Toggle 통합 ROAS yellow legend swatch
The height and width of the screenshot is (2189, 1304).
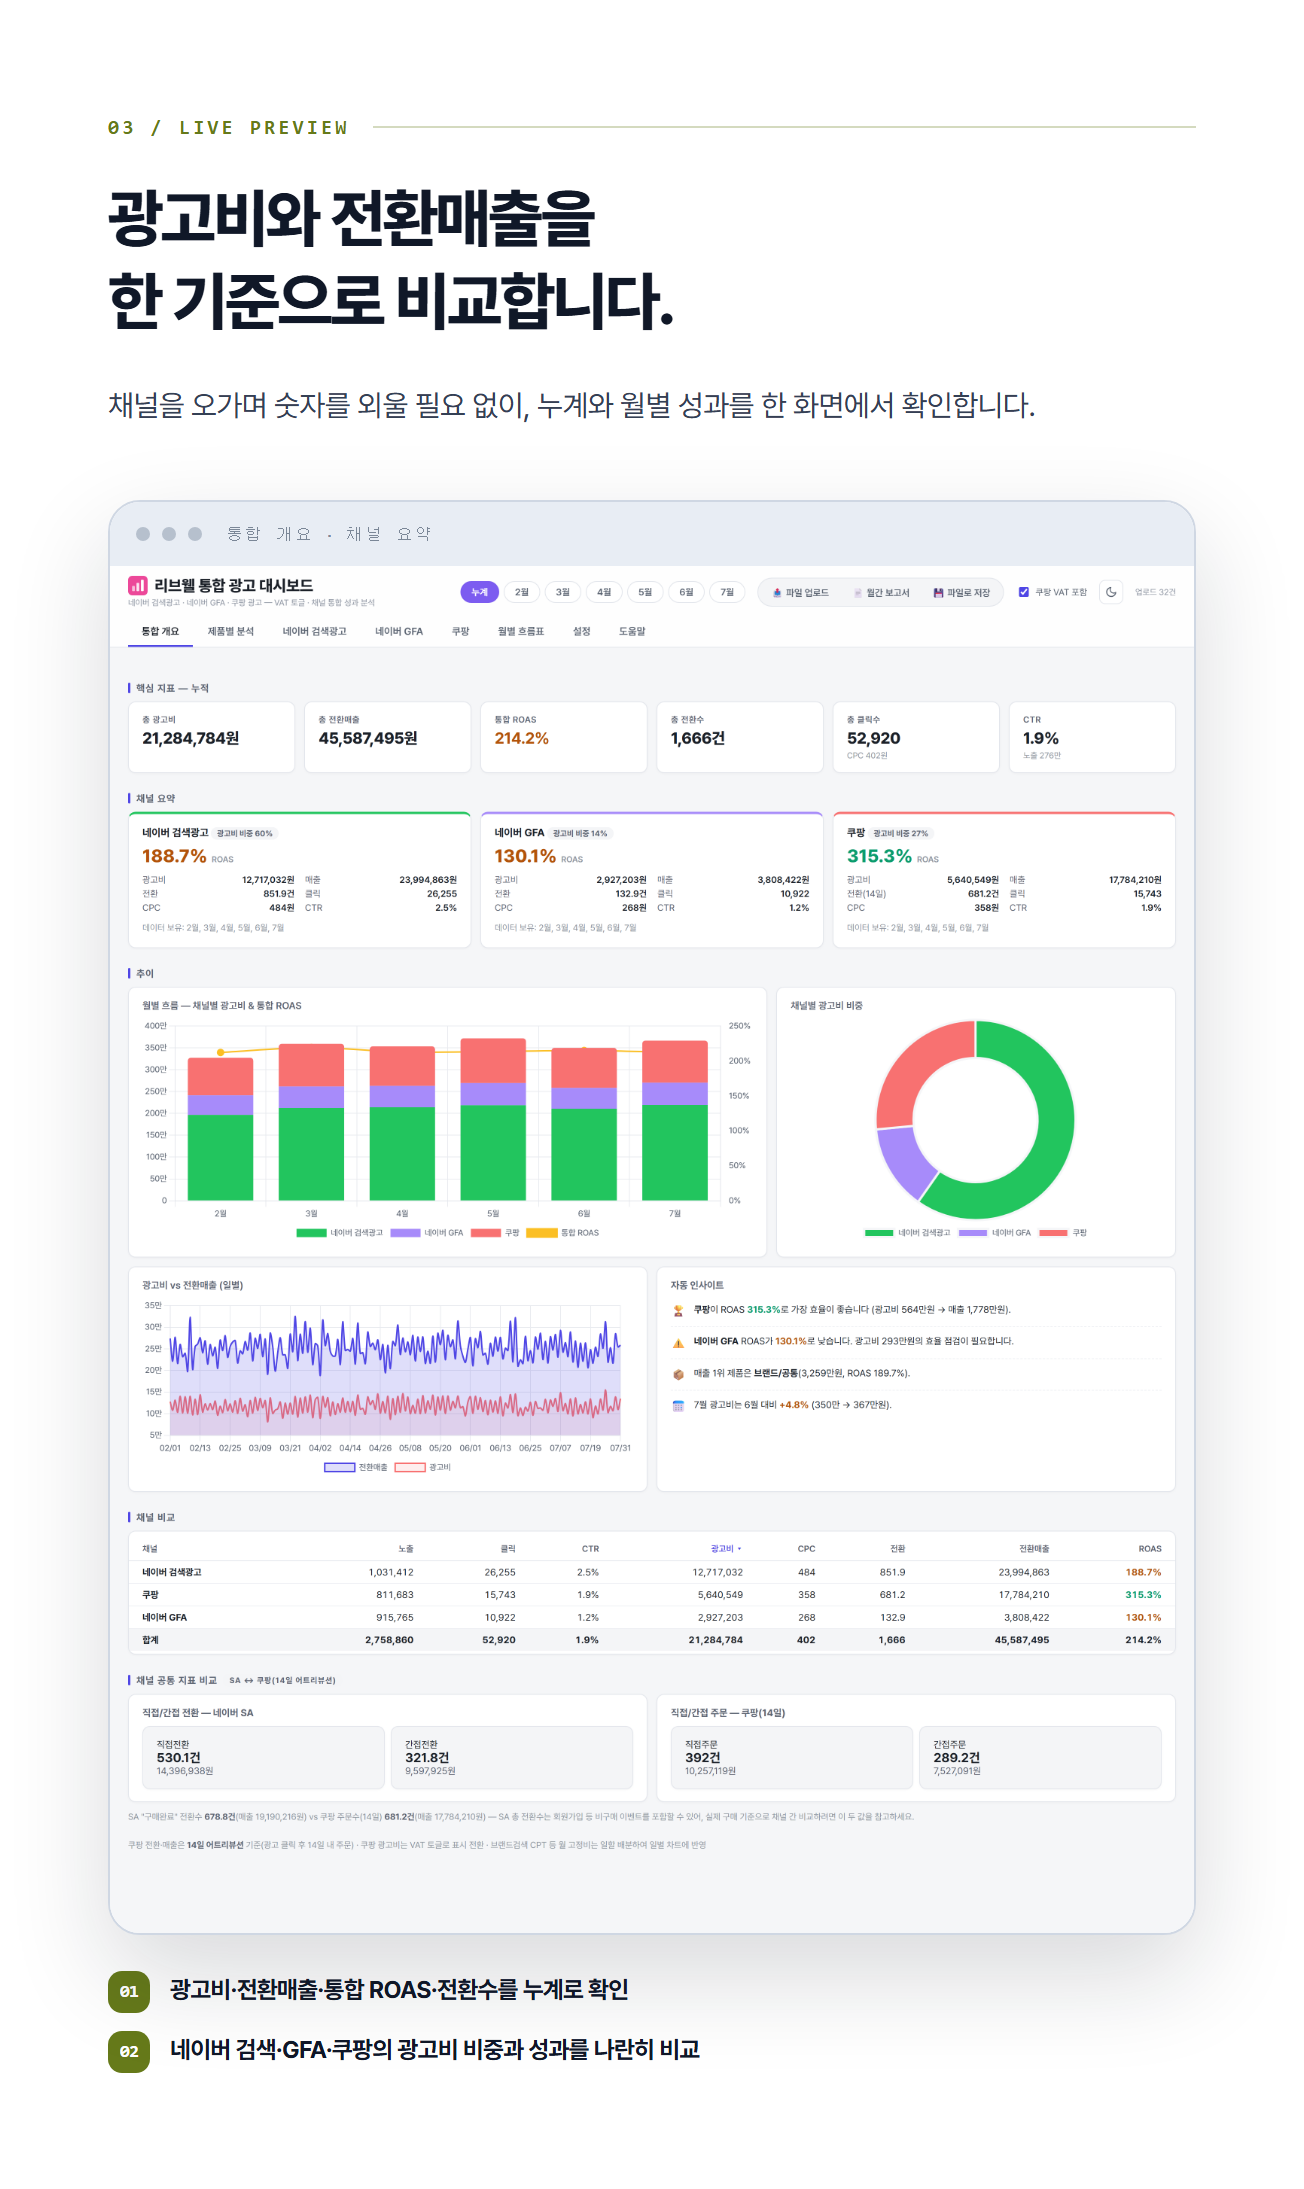542,1233
